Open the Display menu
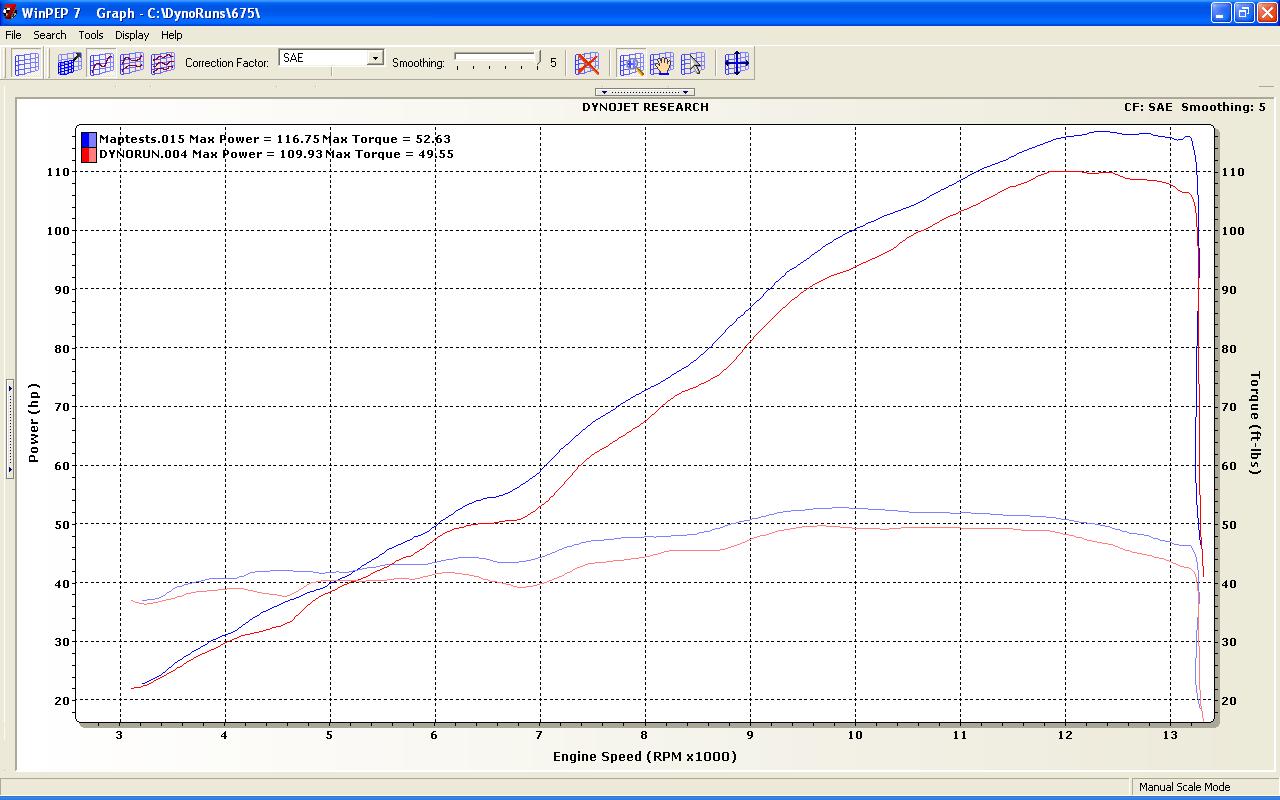This screenshot has width=1280, height=800. 132,35
